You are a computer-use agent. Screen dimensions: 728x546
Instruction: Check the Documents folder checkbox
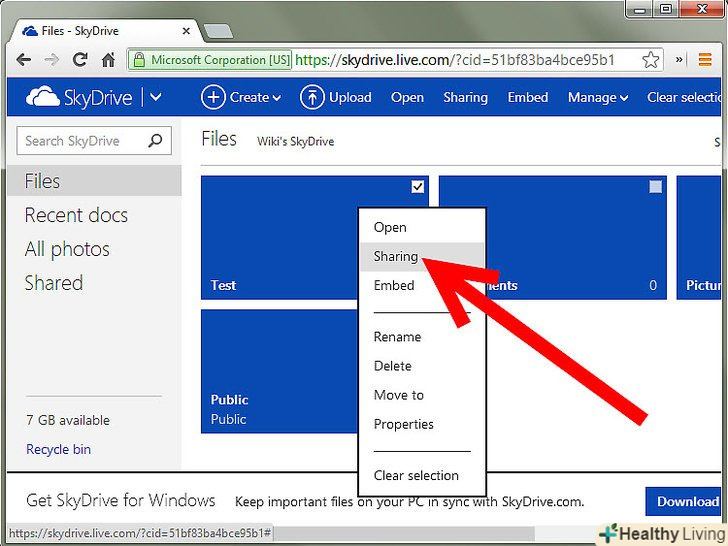[x=656, y=187]
